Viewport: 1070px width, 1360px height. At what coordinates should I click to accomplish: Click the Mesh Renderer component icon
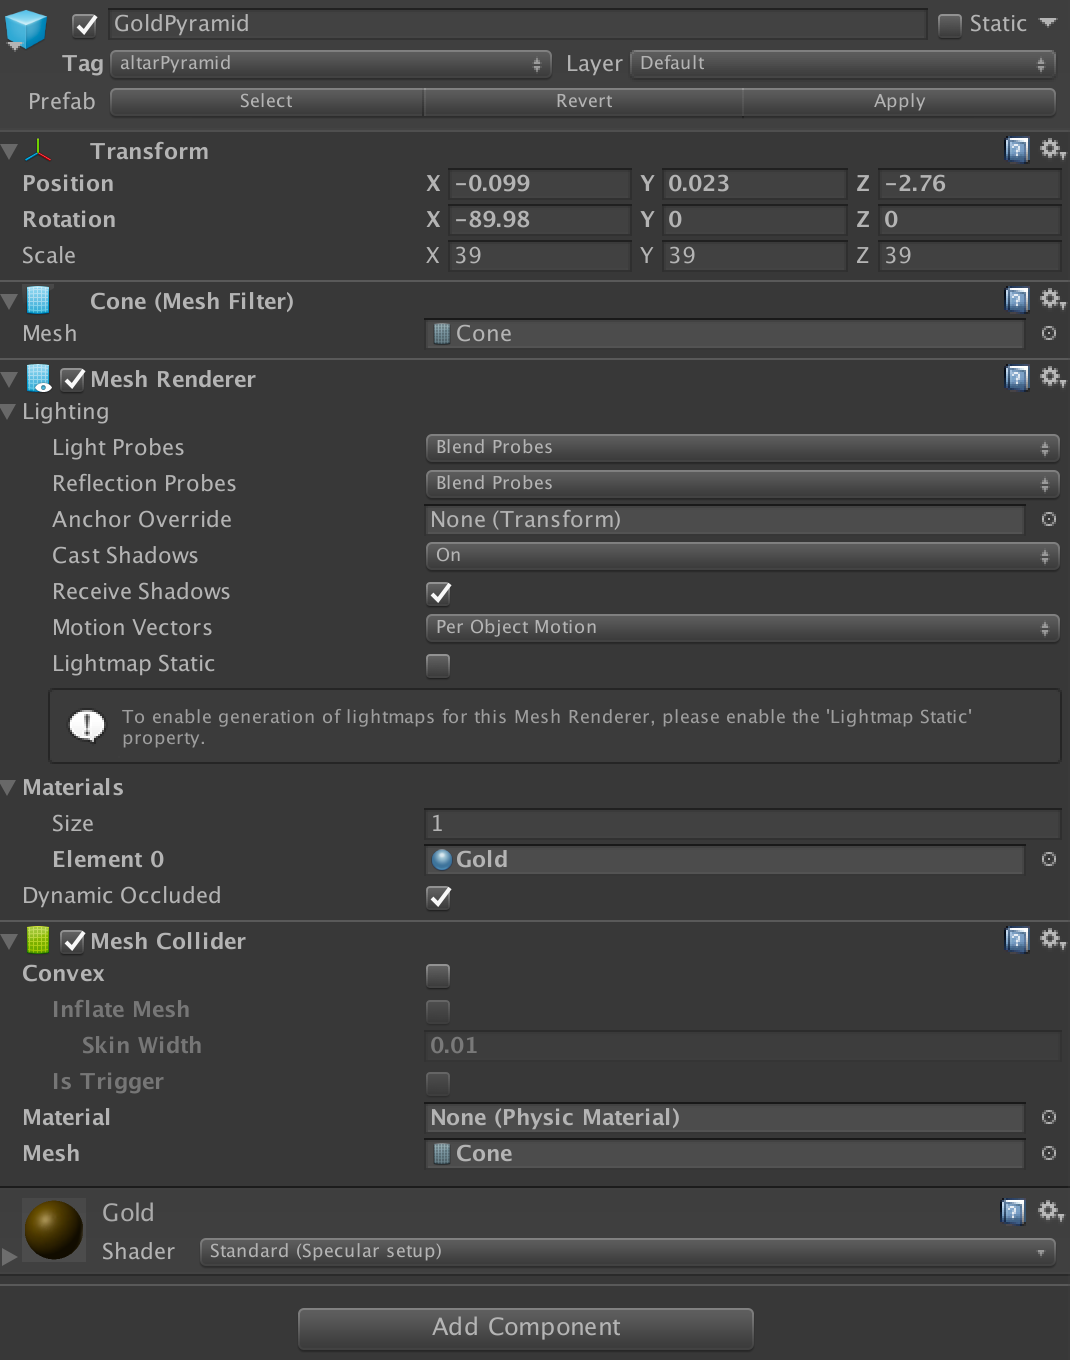point(38,379)
